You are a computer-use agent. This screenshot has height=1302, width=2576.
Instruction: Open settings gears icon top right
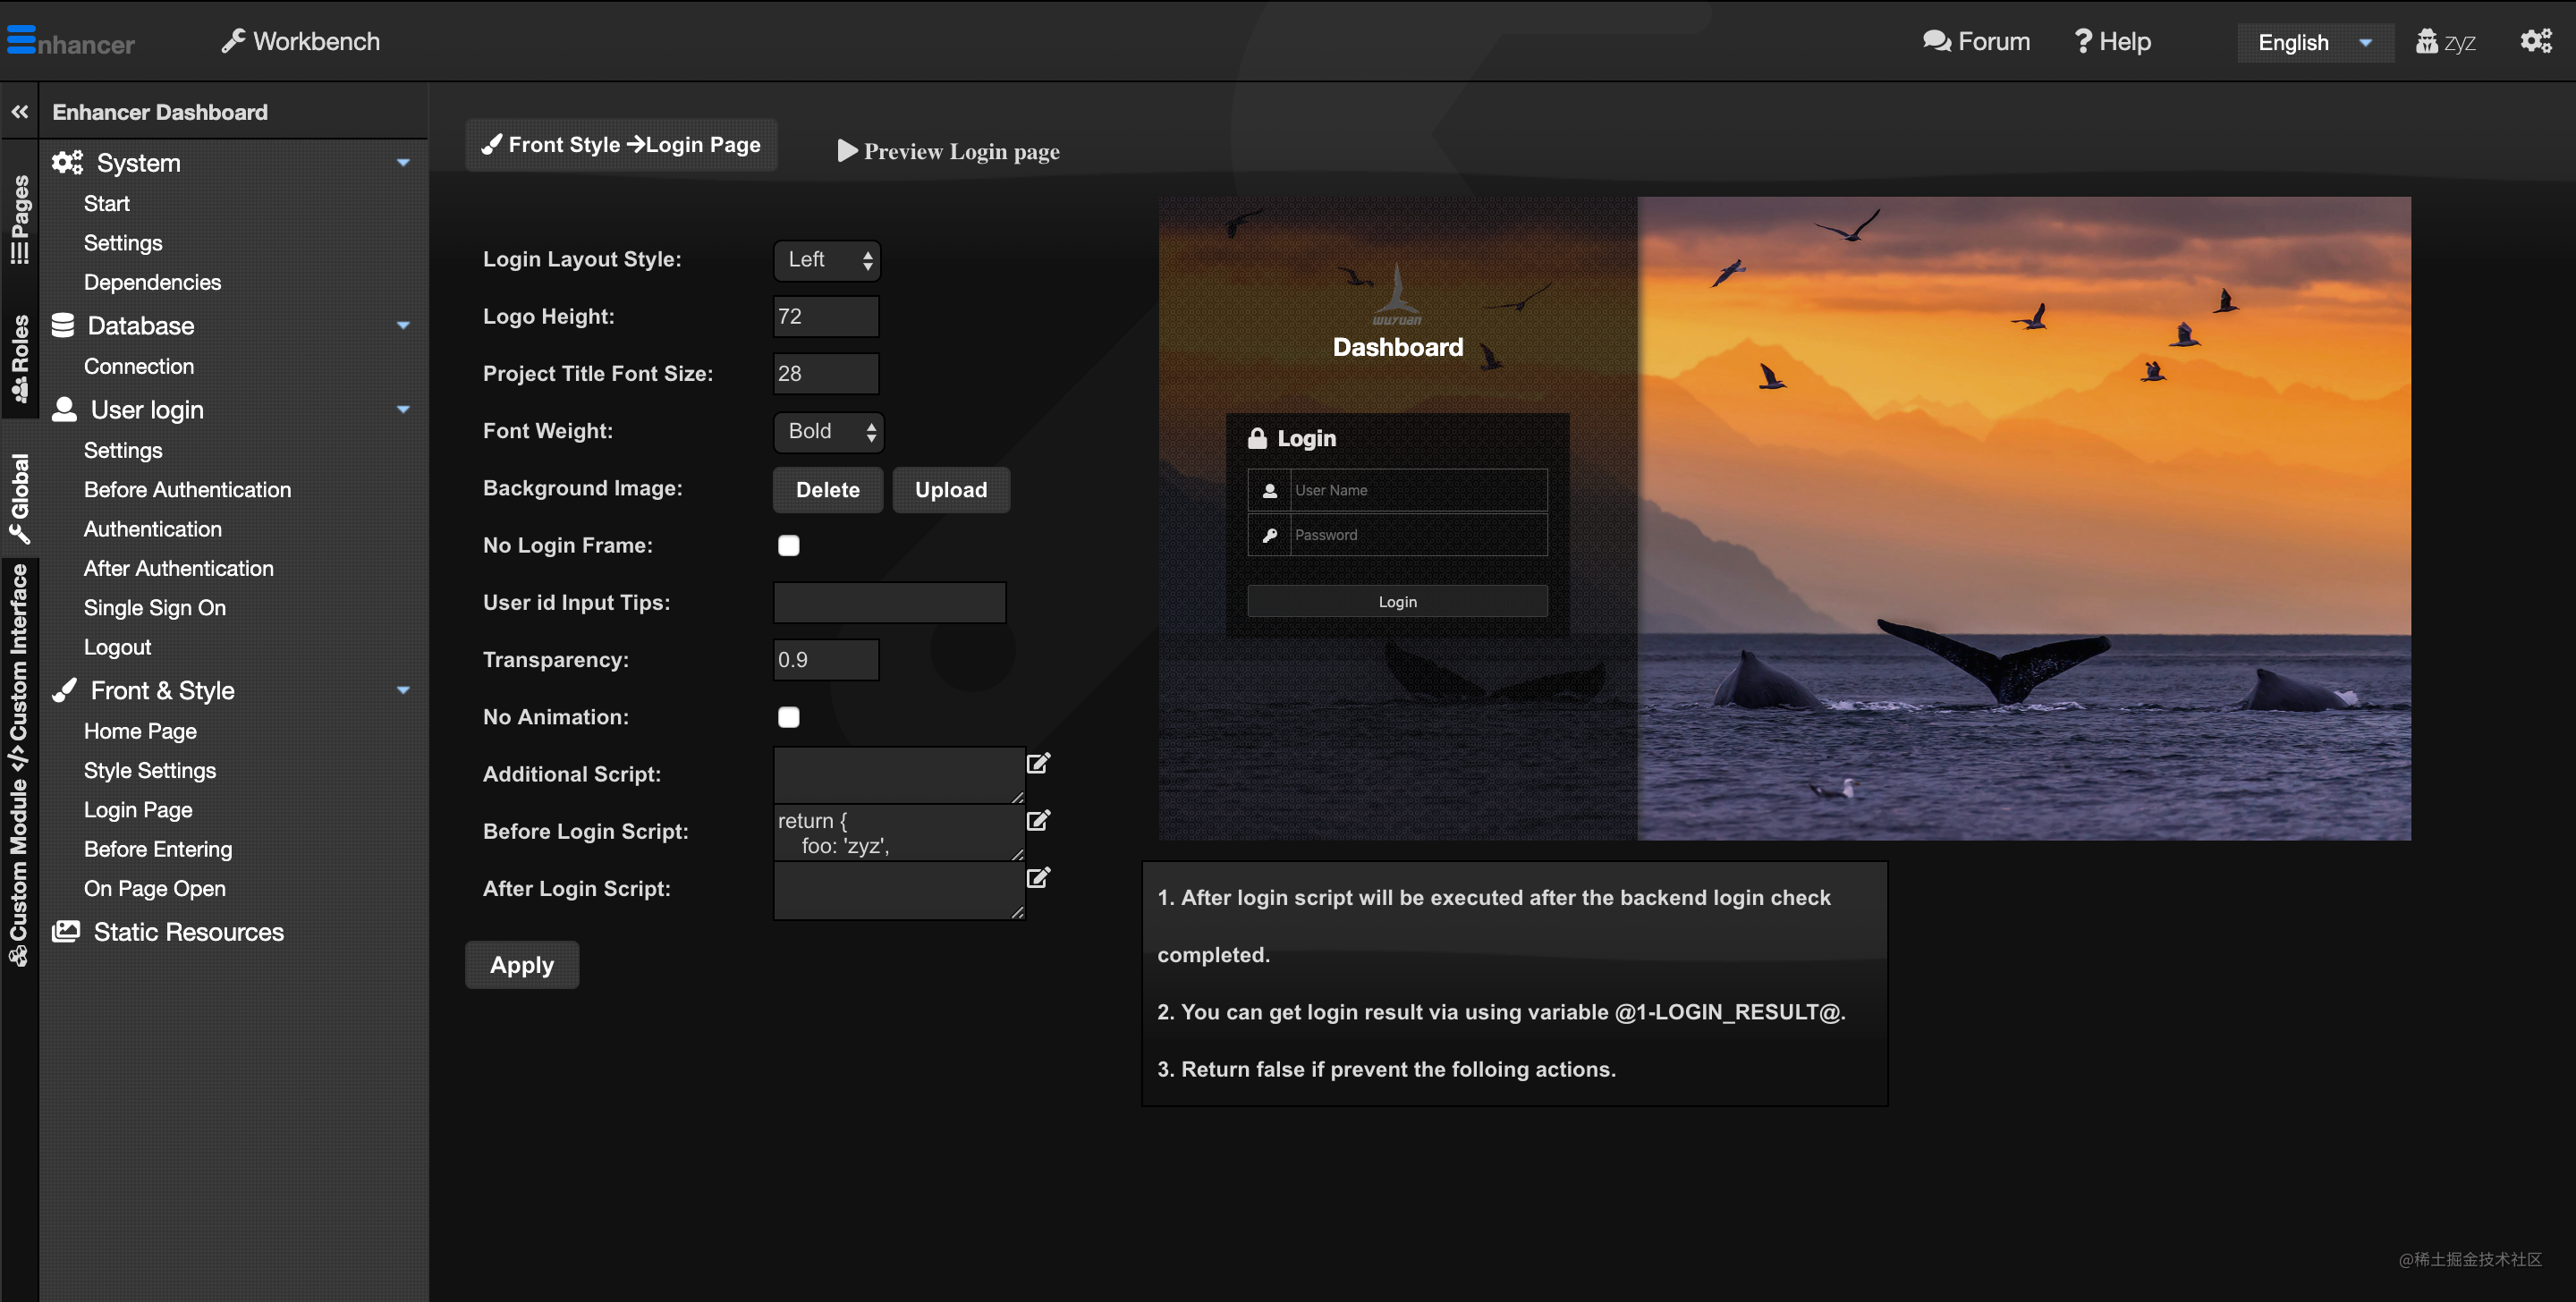(x=2536, y=41)
